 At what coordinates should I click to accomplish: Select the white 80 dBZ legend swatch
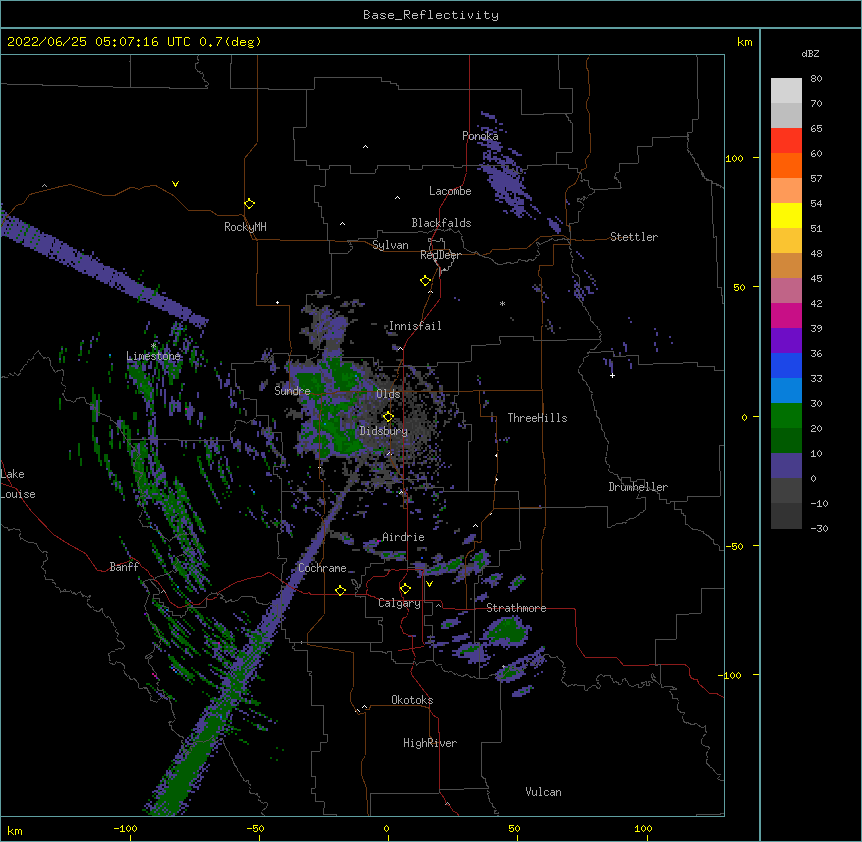[786, 90]
